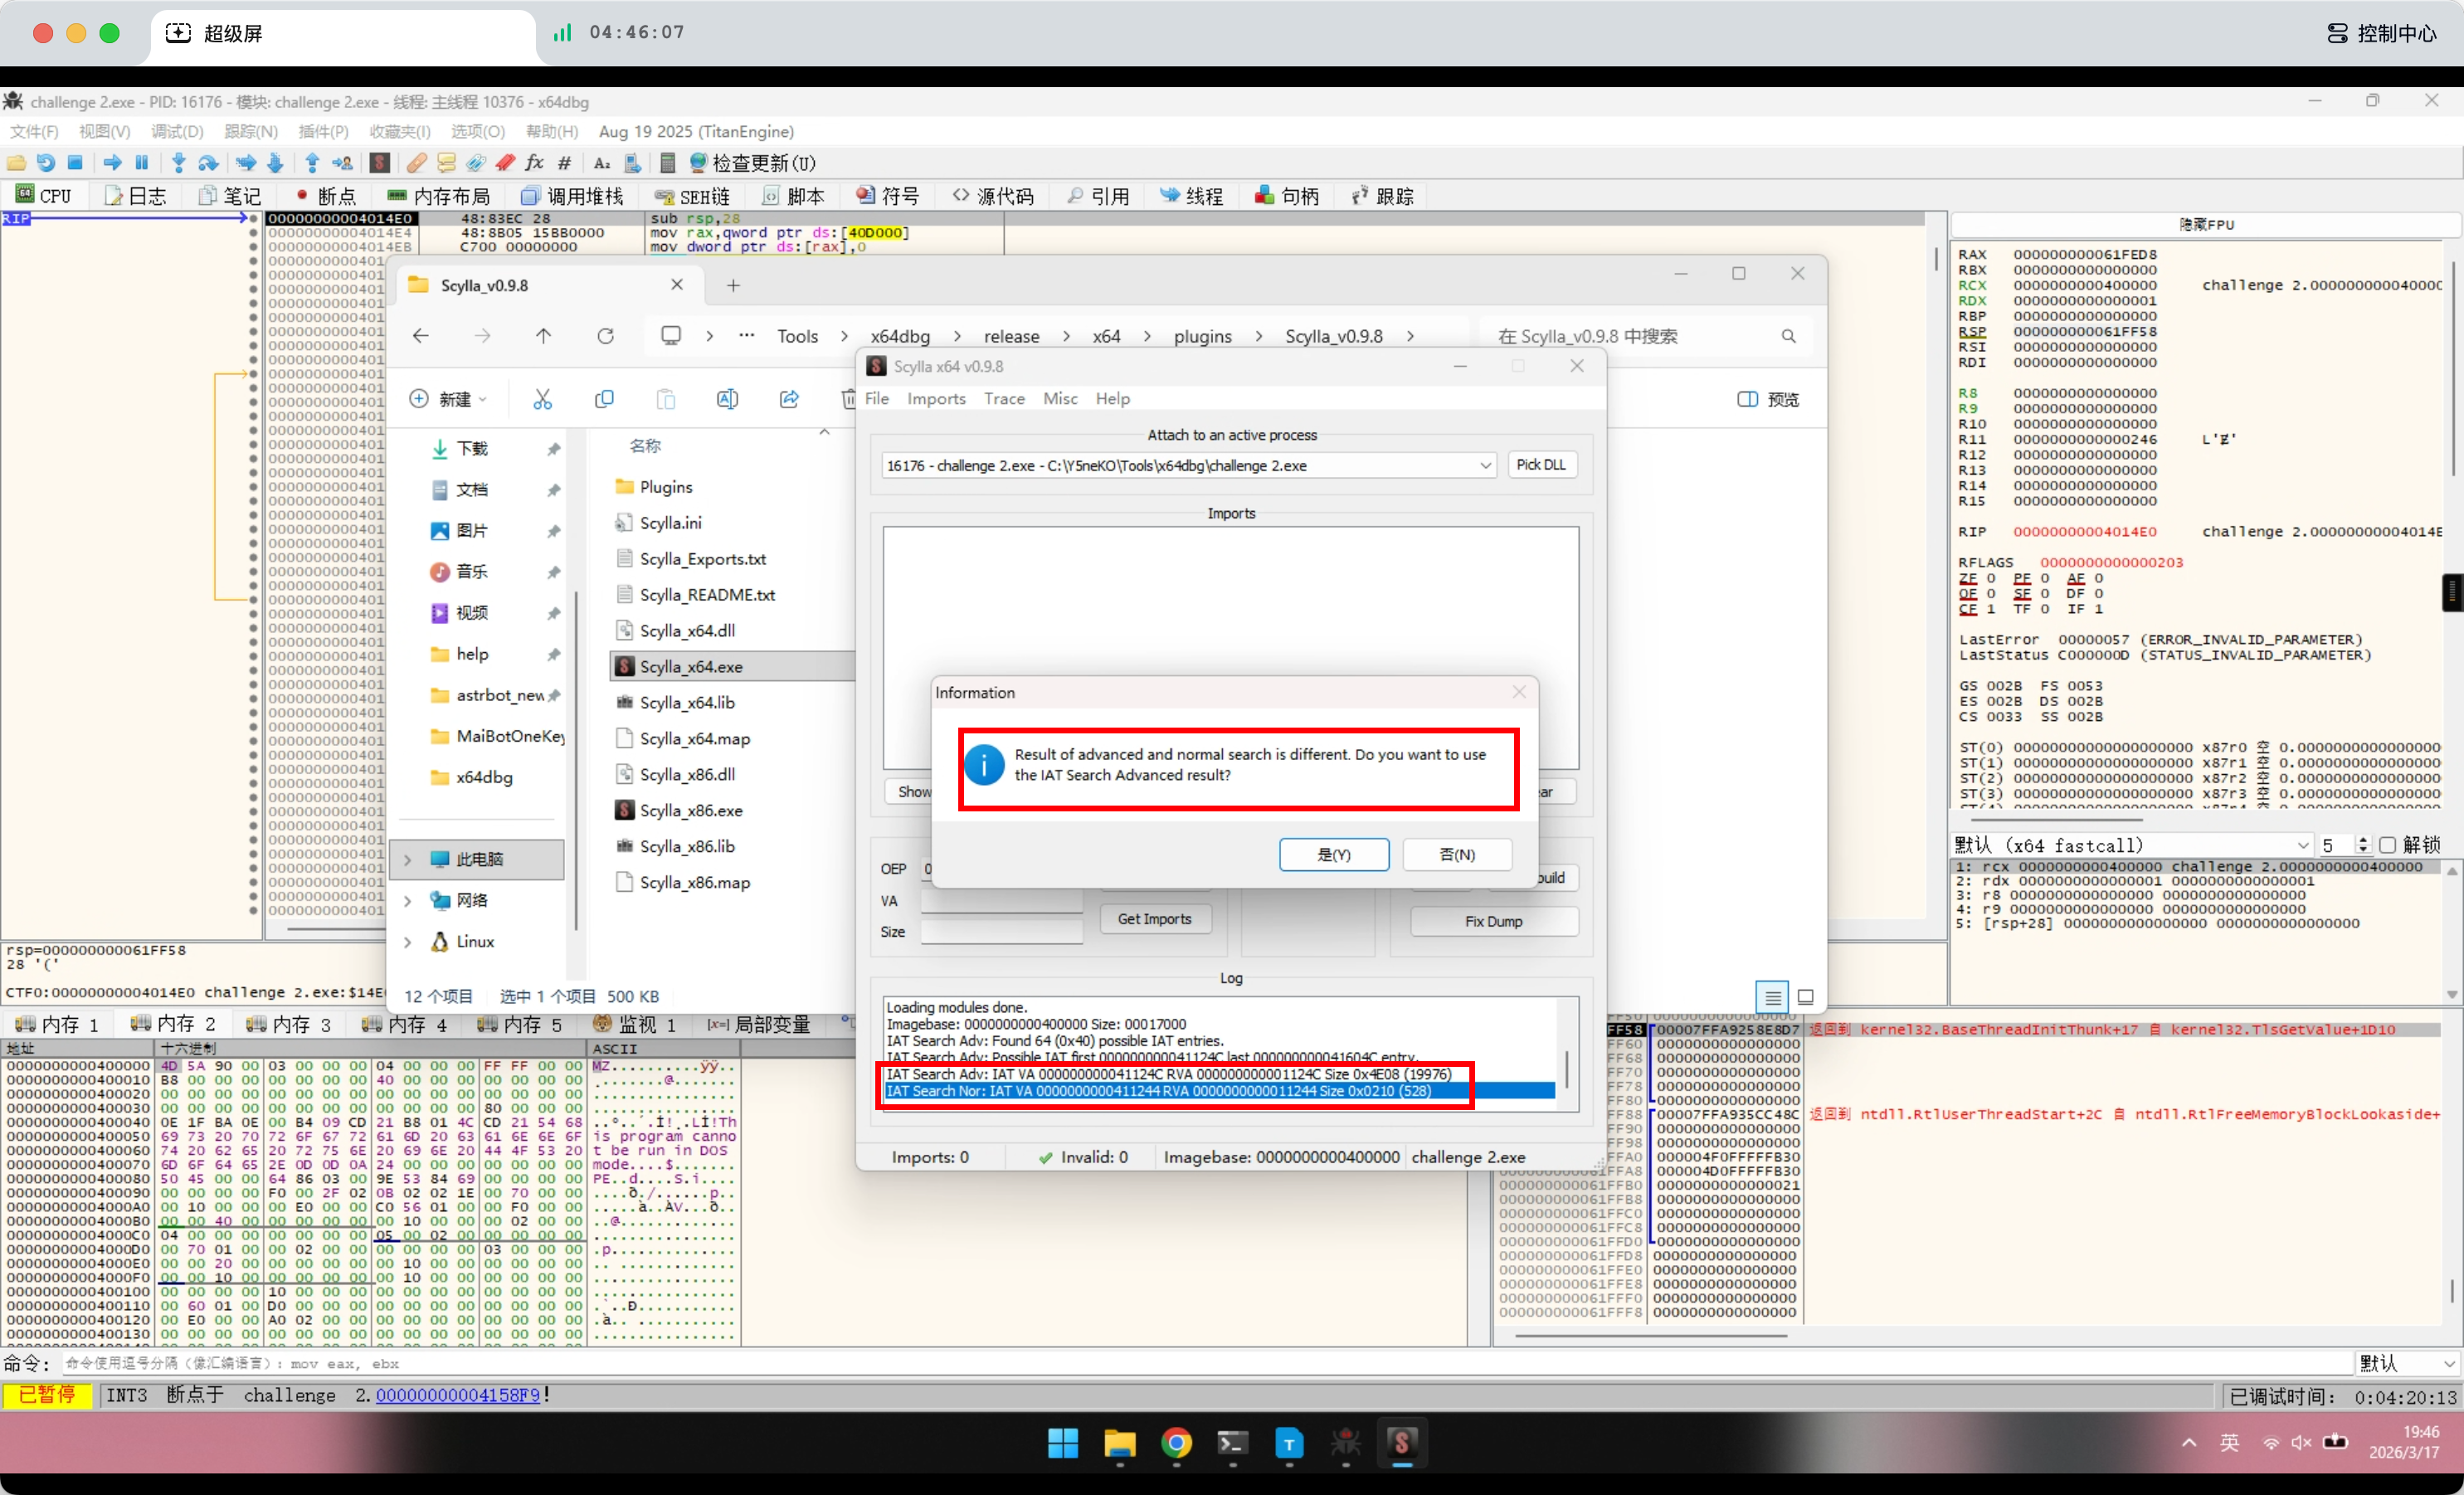Toggle the 预览 preview pane in Explorer

click(x=1768, y=399)
